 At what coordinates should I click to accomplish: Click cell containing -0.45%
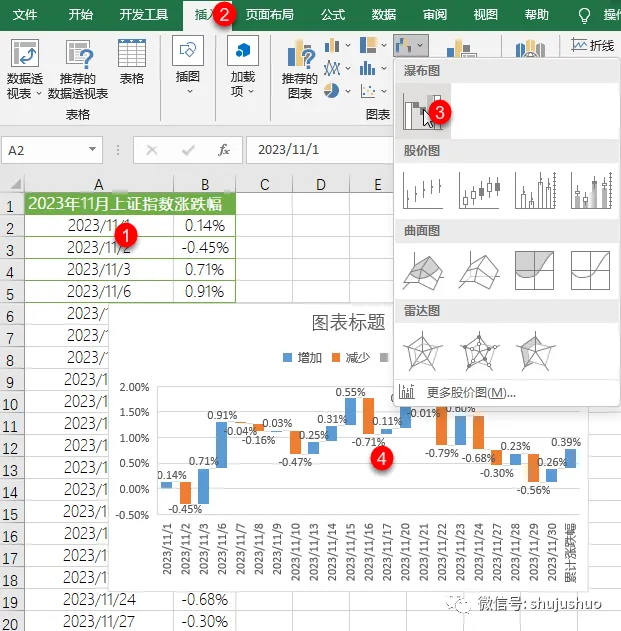(x=204, y=247)
